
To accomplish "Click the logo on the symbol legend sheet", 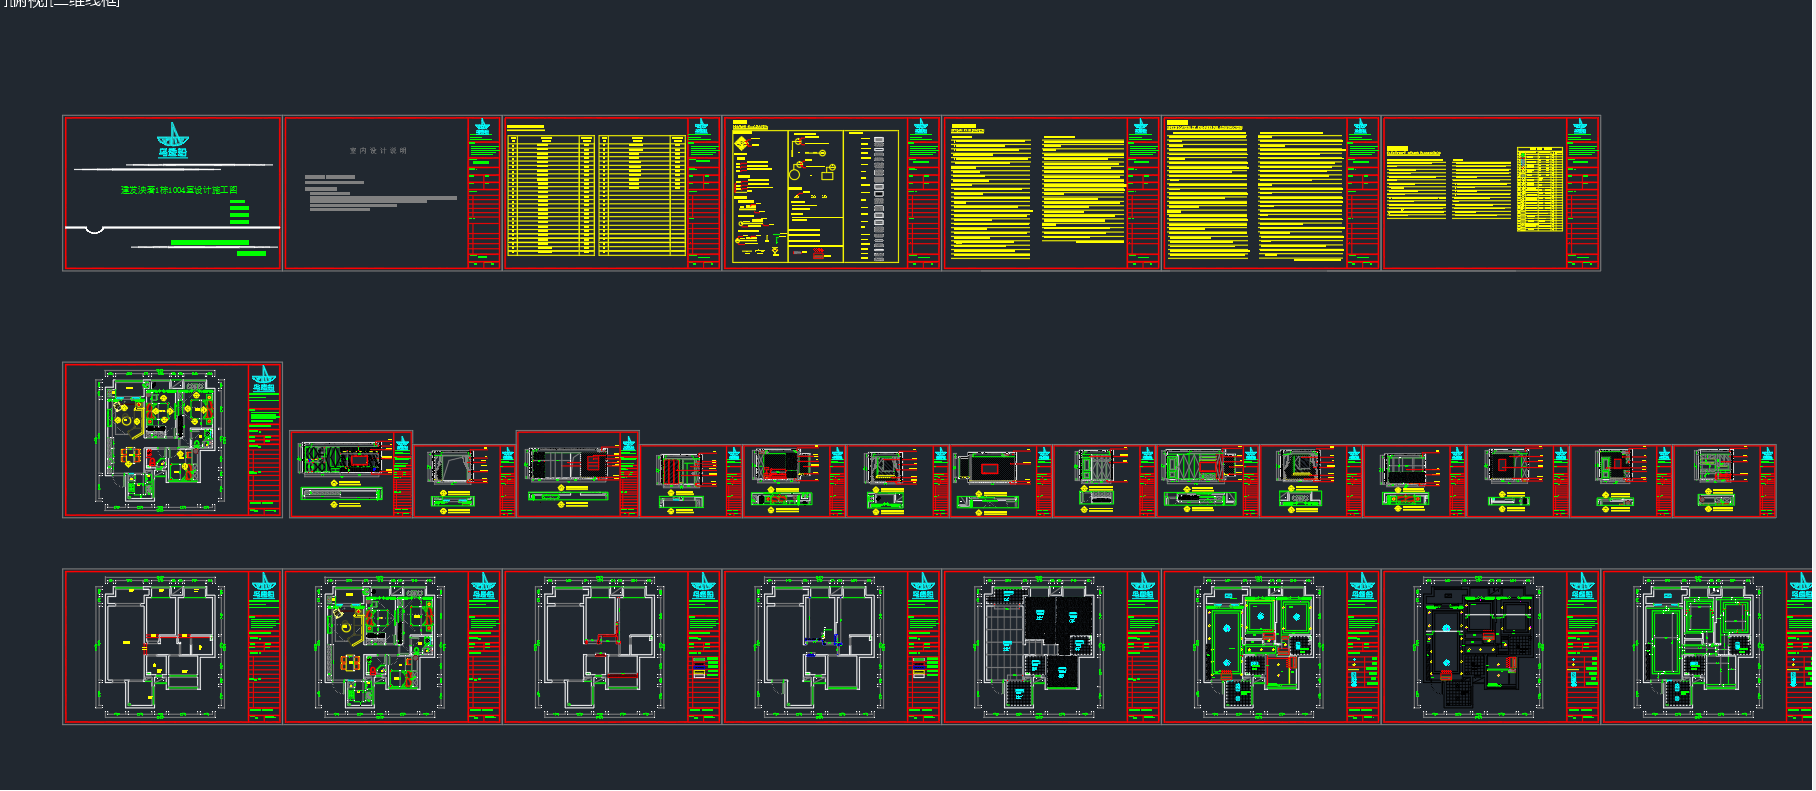I will point(921,127).
